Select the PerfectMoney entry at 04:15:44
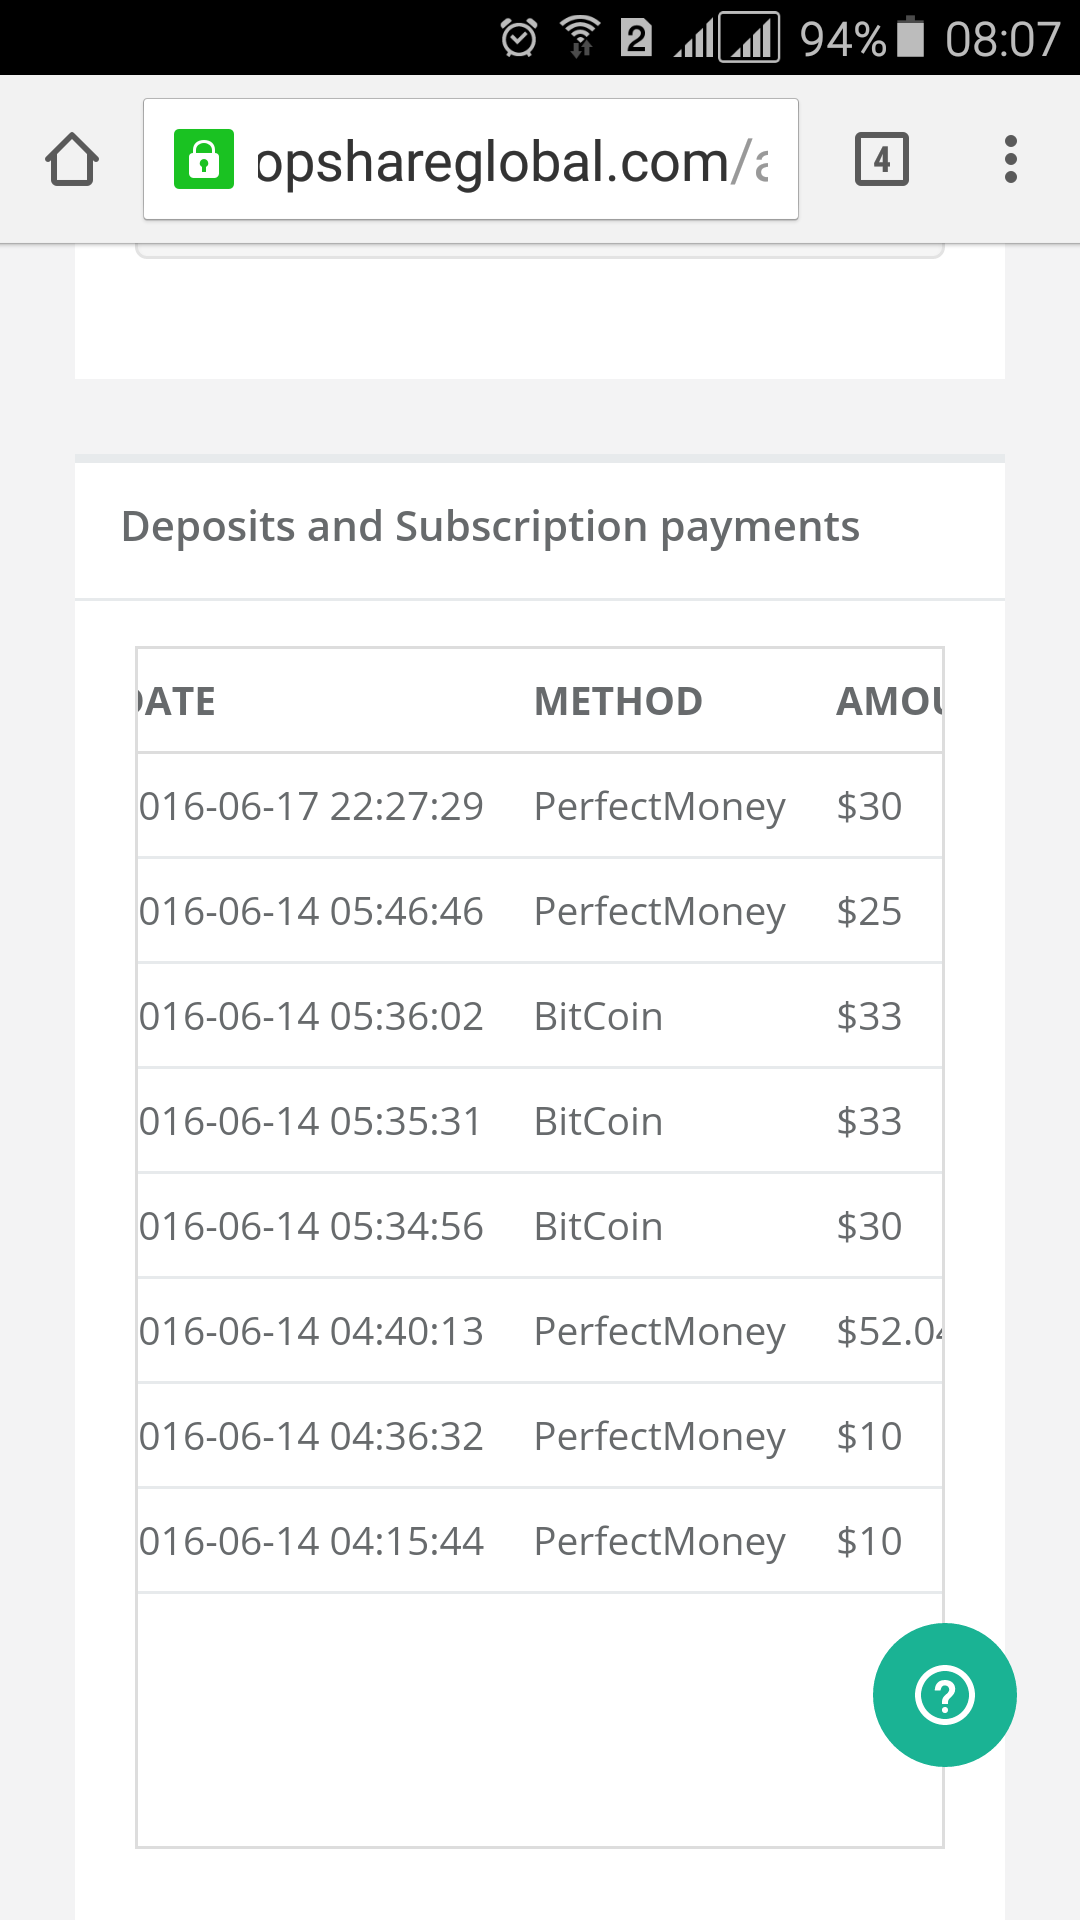 [x=660, y=1541]
